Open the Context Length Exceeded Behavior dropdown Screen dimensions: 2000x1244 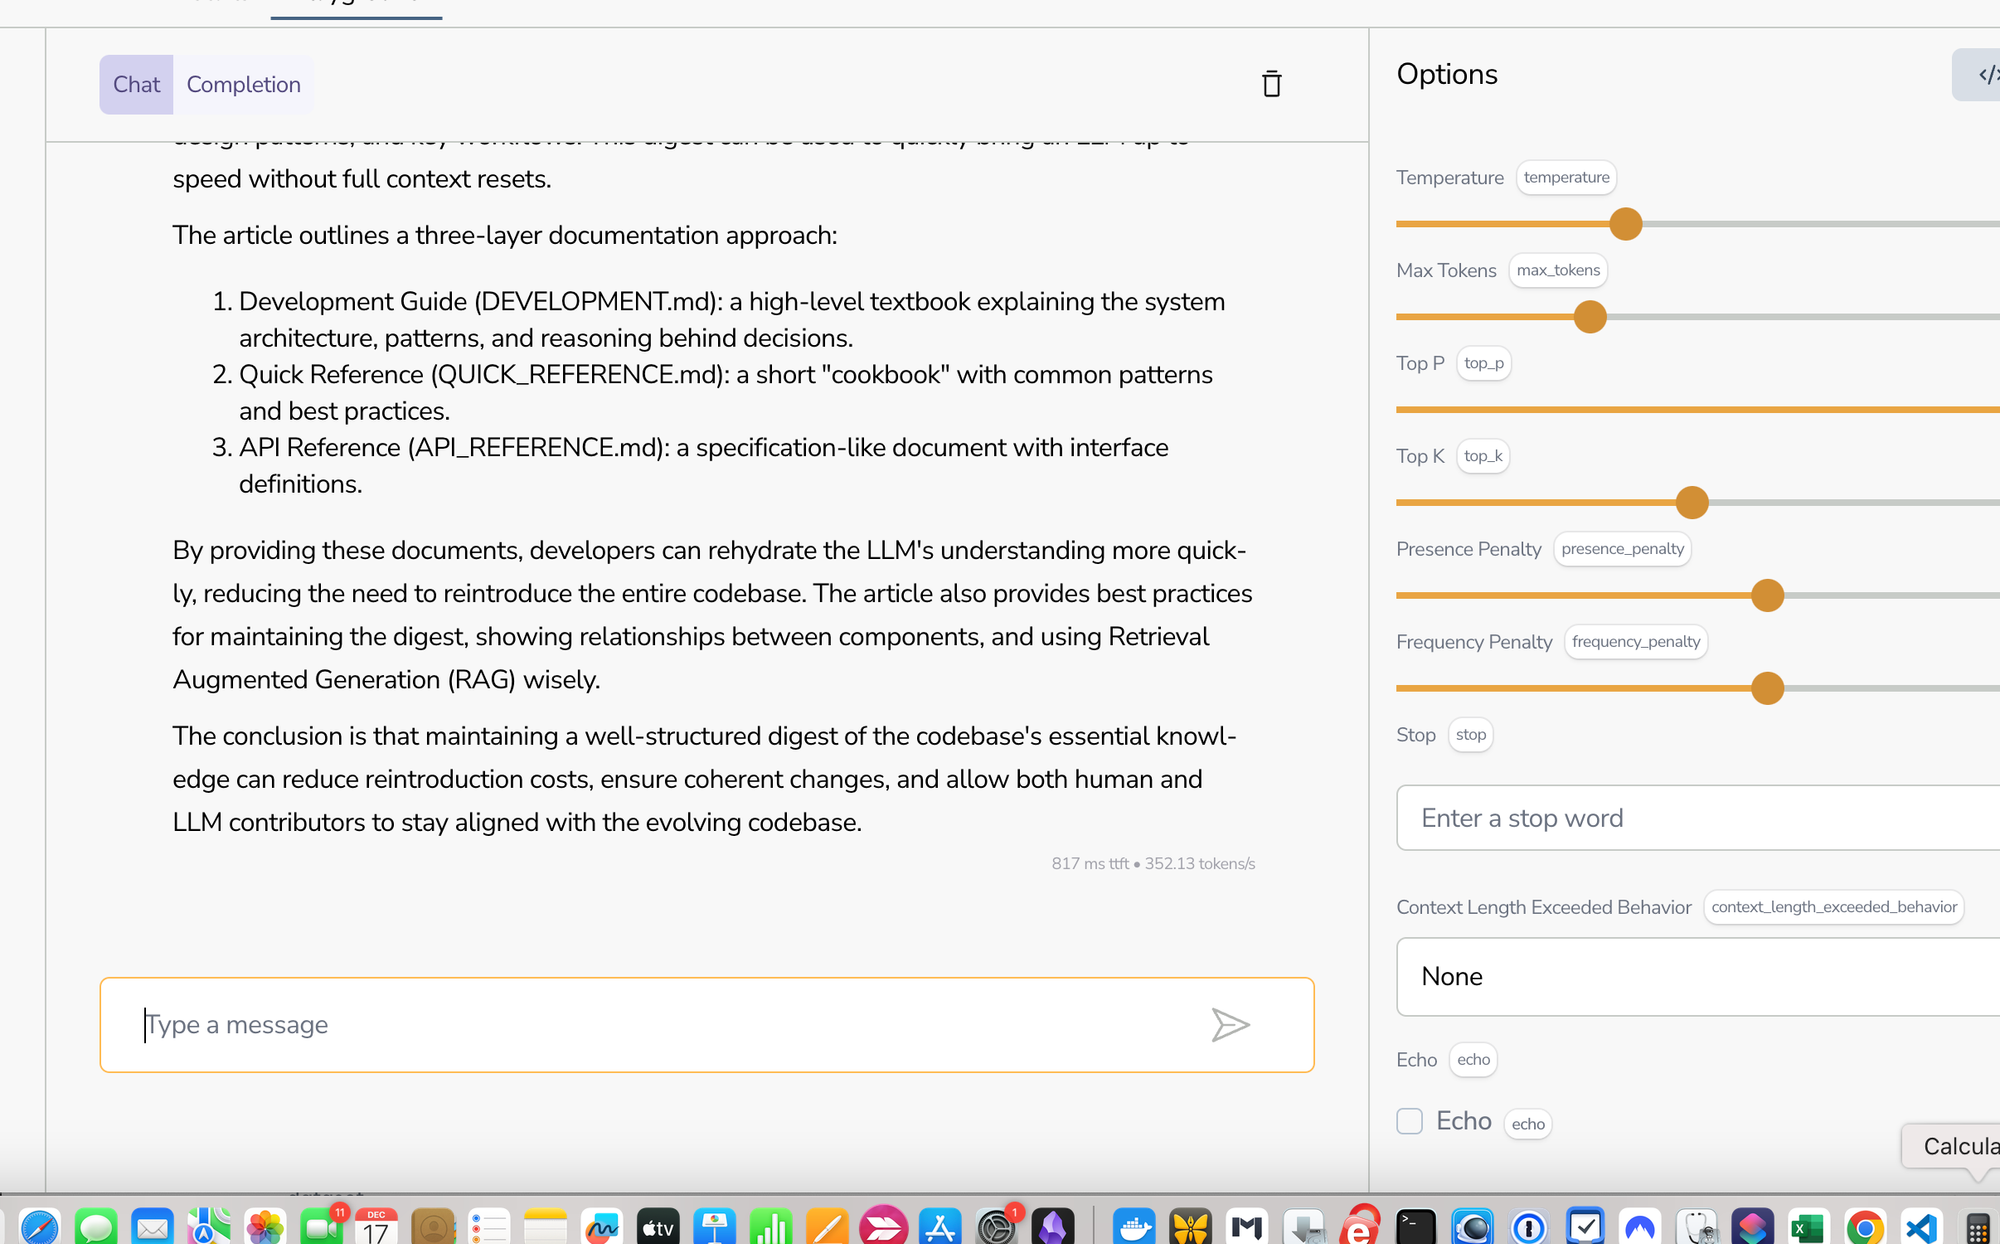point(1698,976)
